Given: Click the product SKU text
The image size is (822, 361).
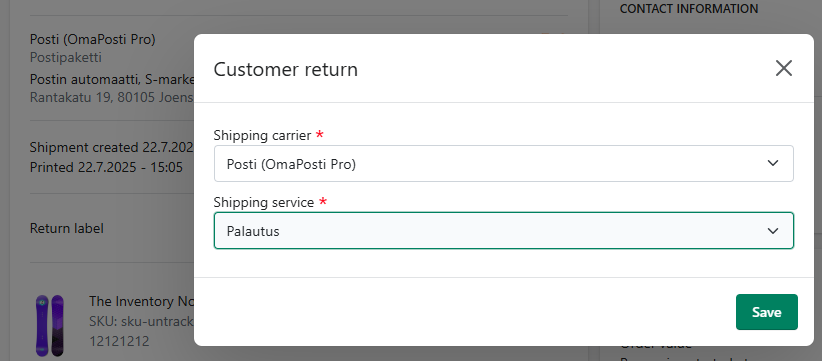Looking at the screenshot, I should click(x=142, y=321).
